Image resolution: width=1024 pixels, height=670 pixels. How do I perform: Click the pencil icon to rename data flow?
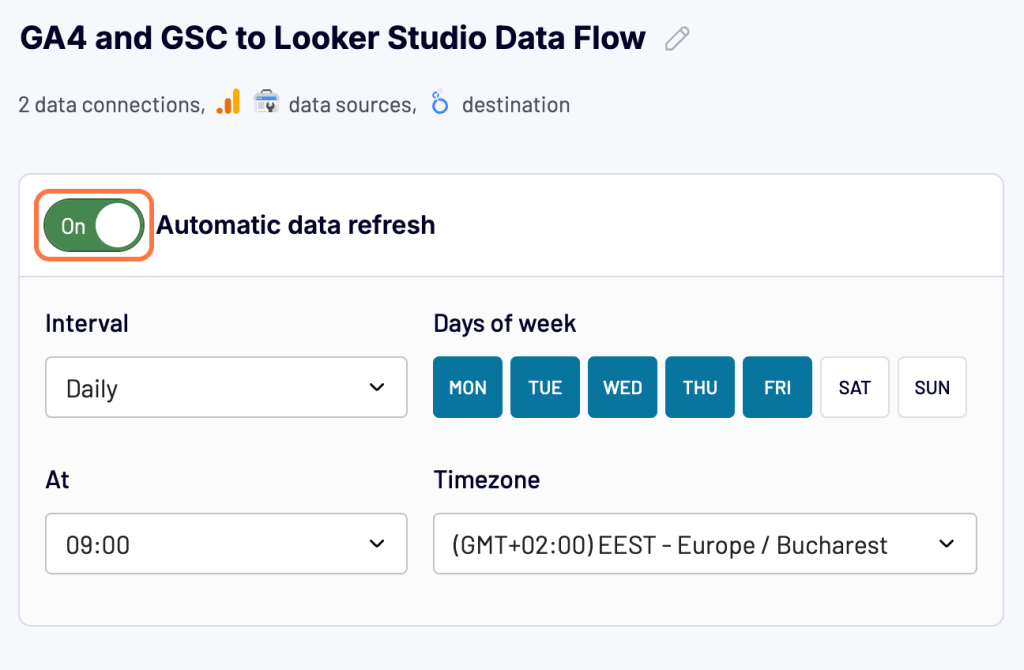[677, 39]
